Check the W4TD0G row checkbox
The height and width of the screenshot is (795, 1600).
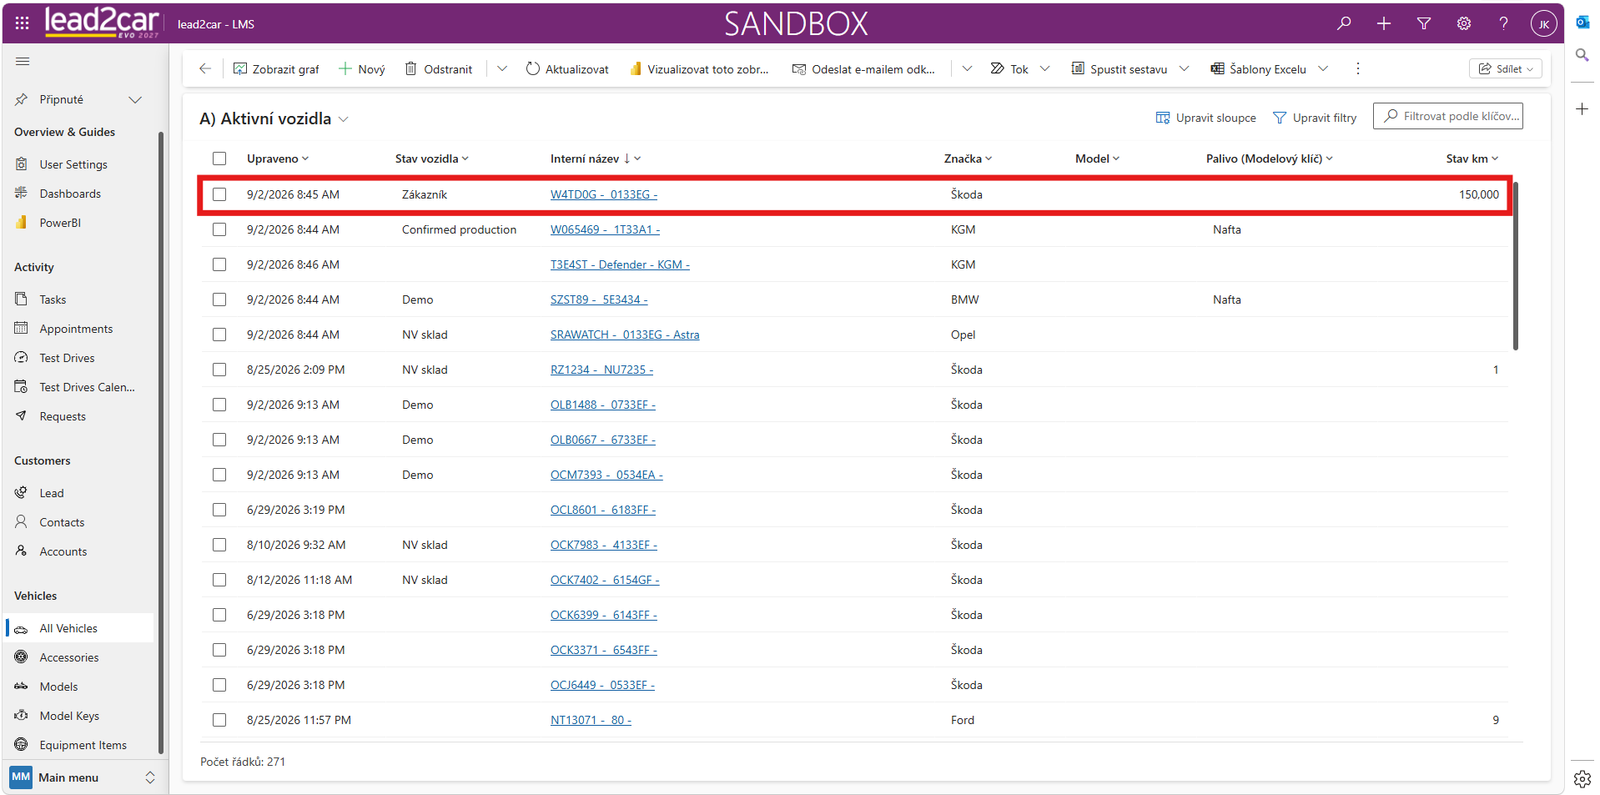[x=219, y=195]
